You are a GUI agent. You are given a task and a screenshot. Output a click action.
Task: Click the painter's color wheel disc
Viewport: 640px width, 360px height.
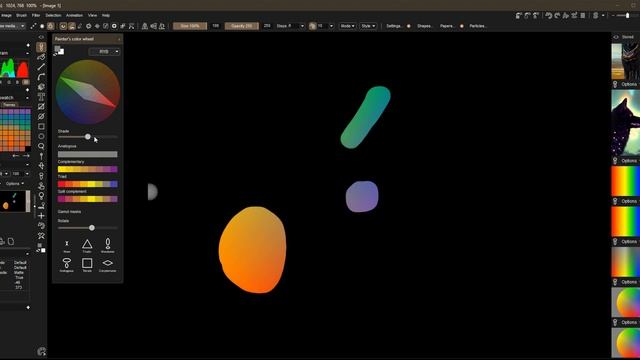(x=88, y=92)
